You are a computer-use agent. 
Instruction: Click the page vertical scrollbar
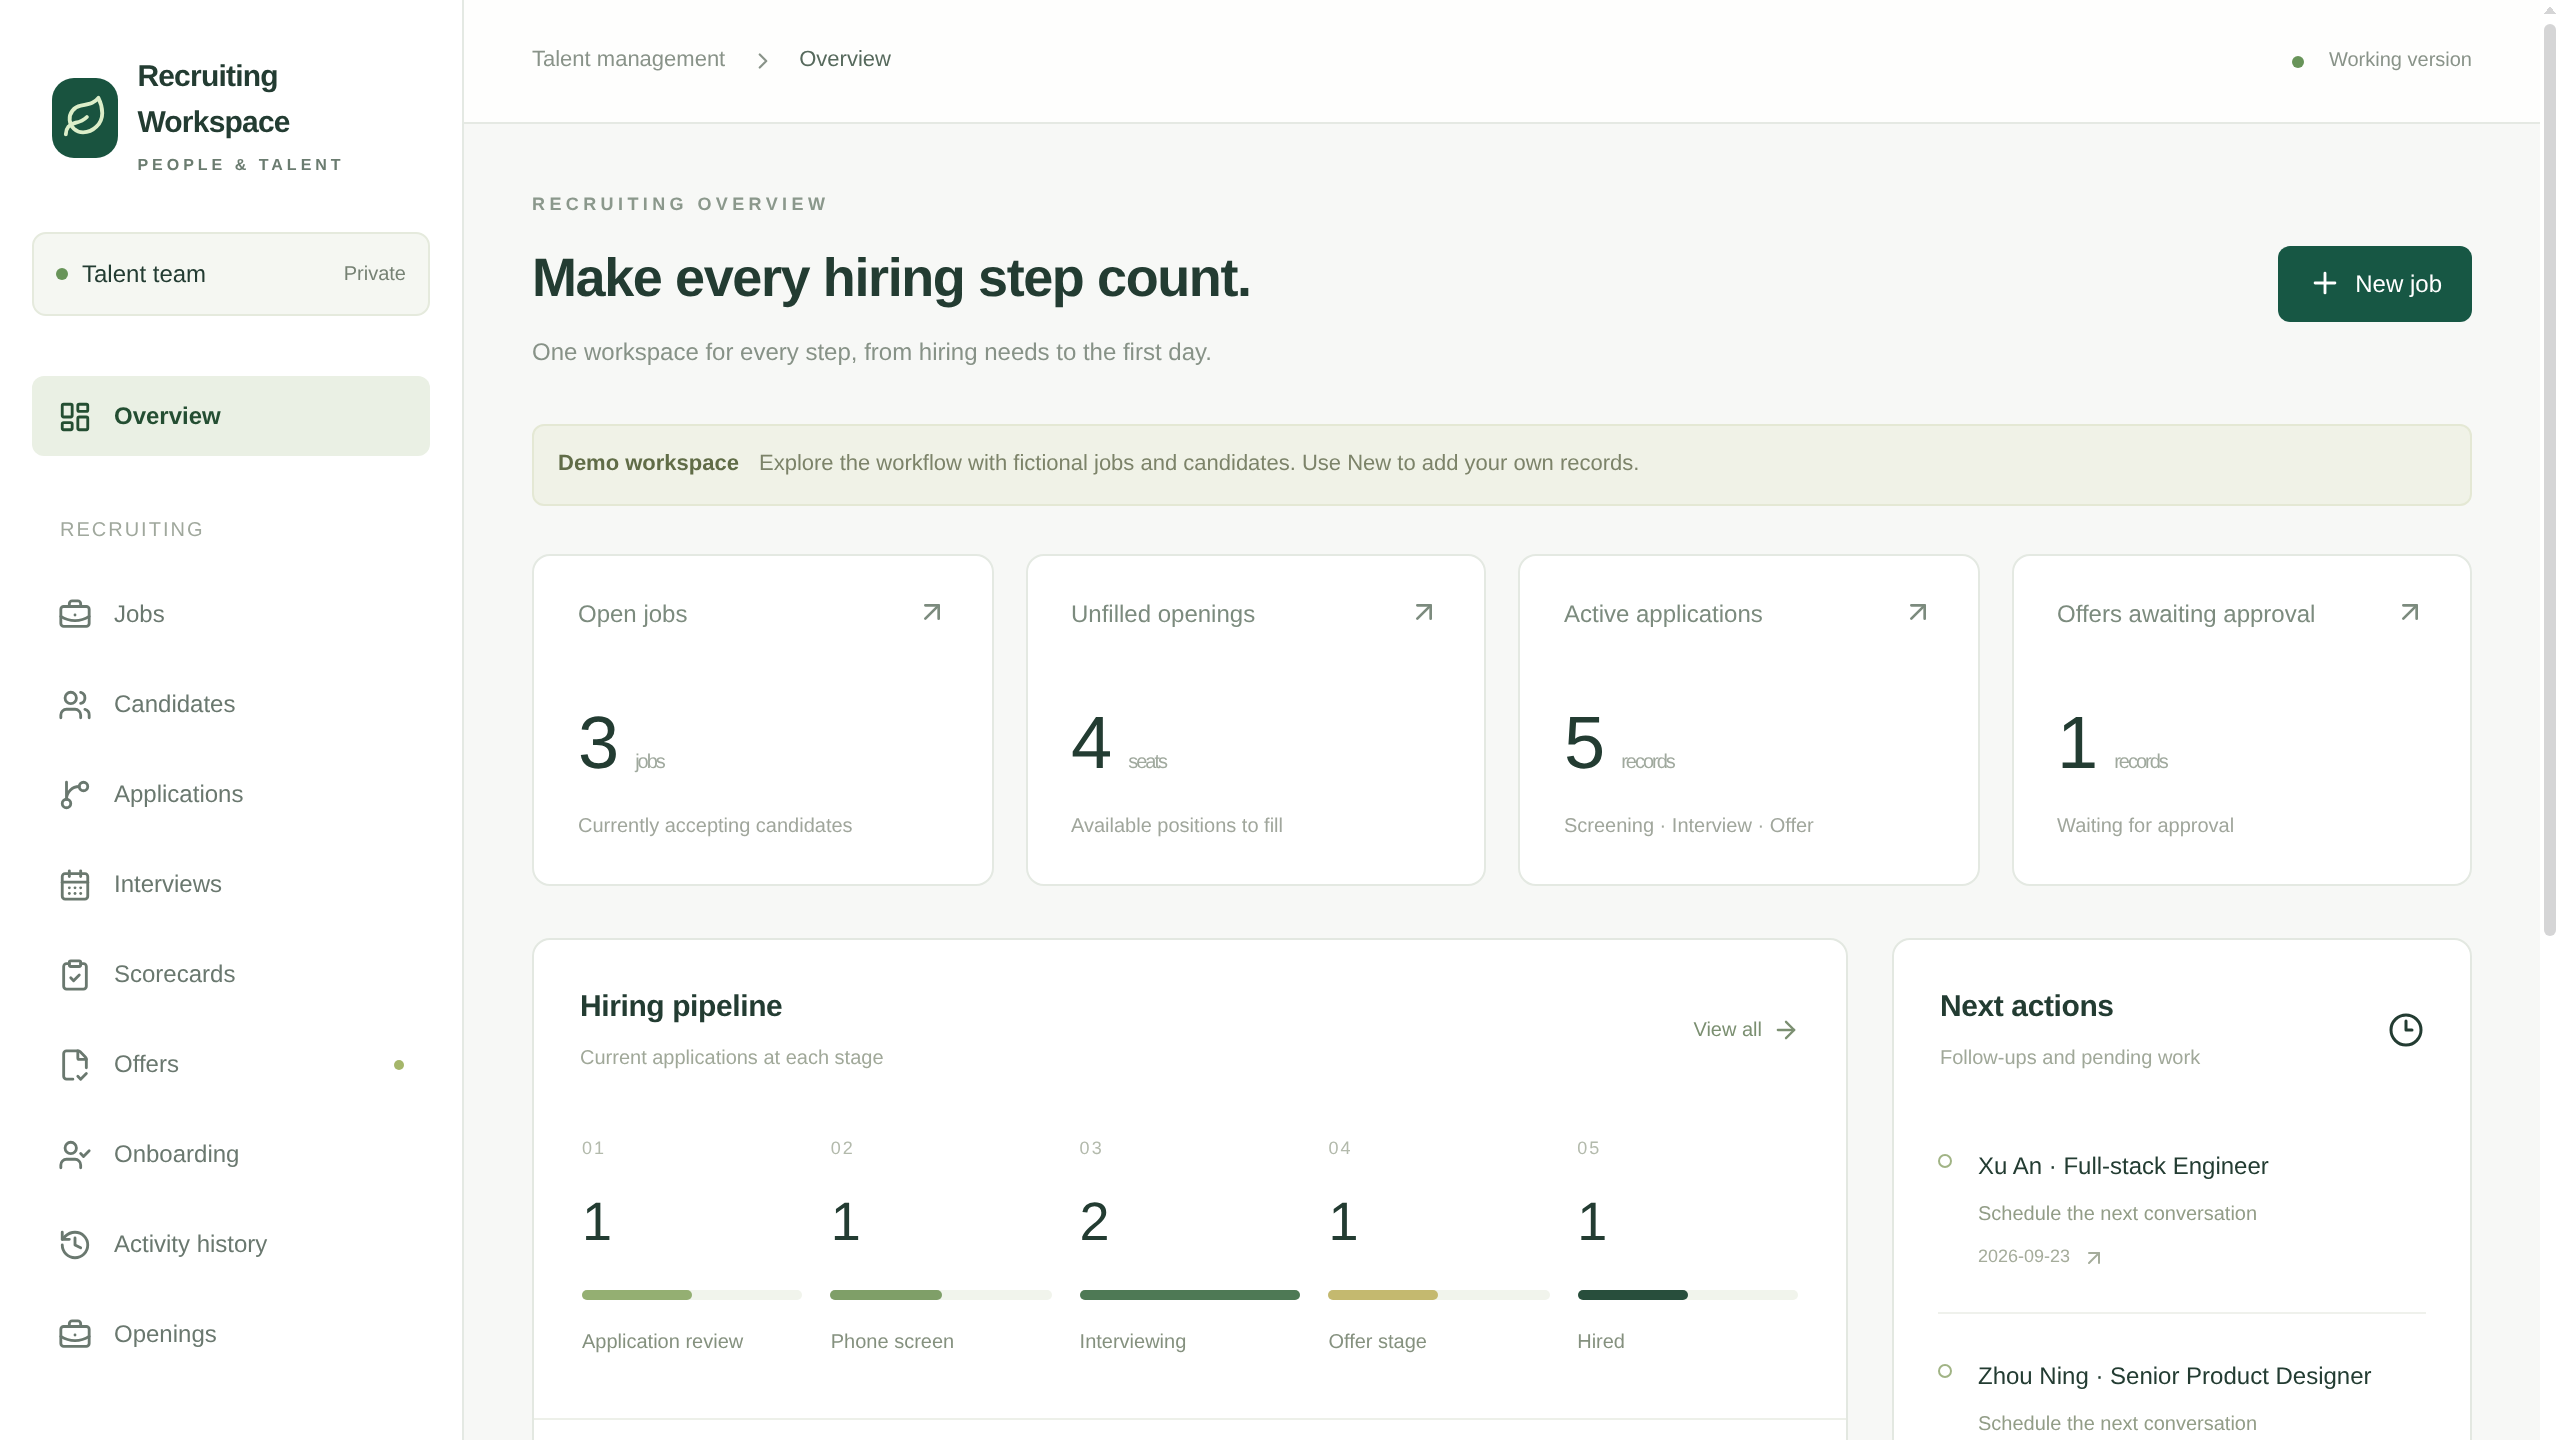(x=2550, y=480)
